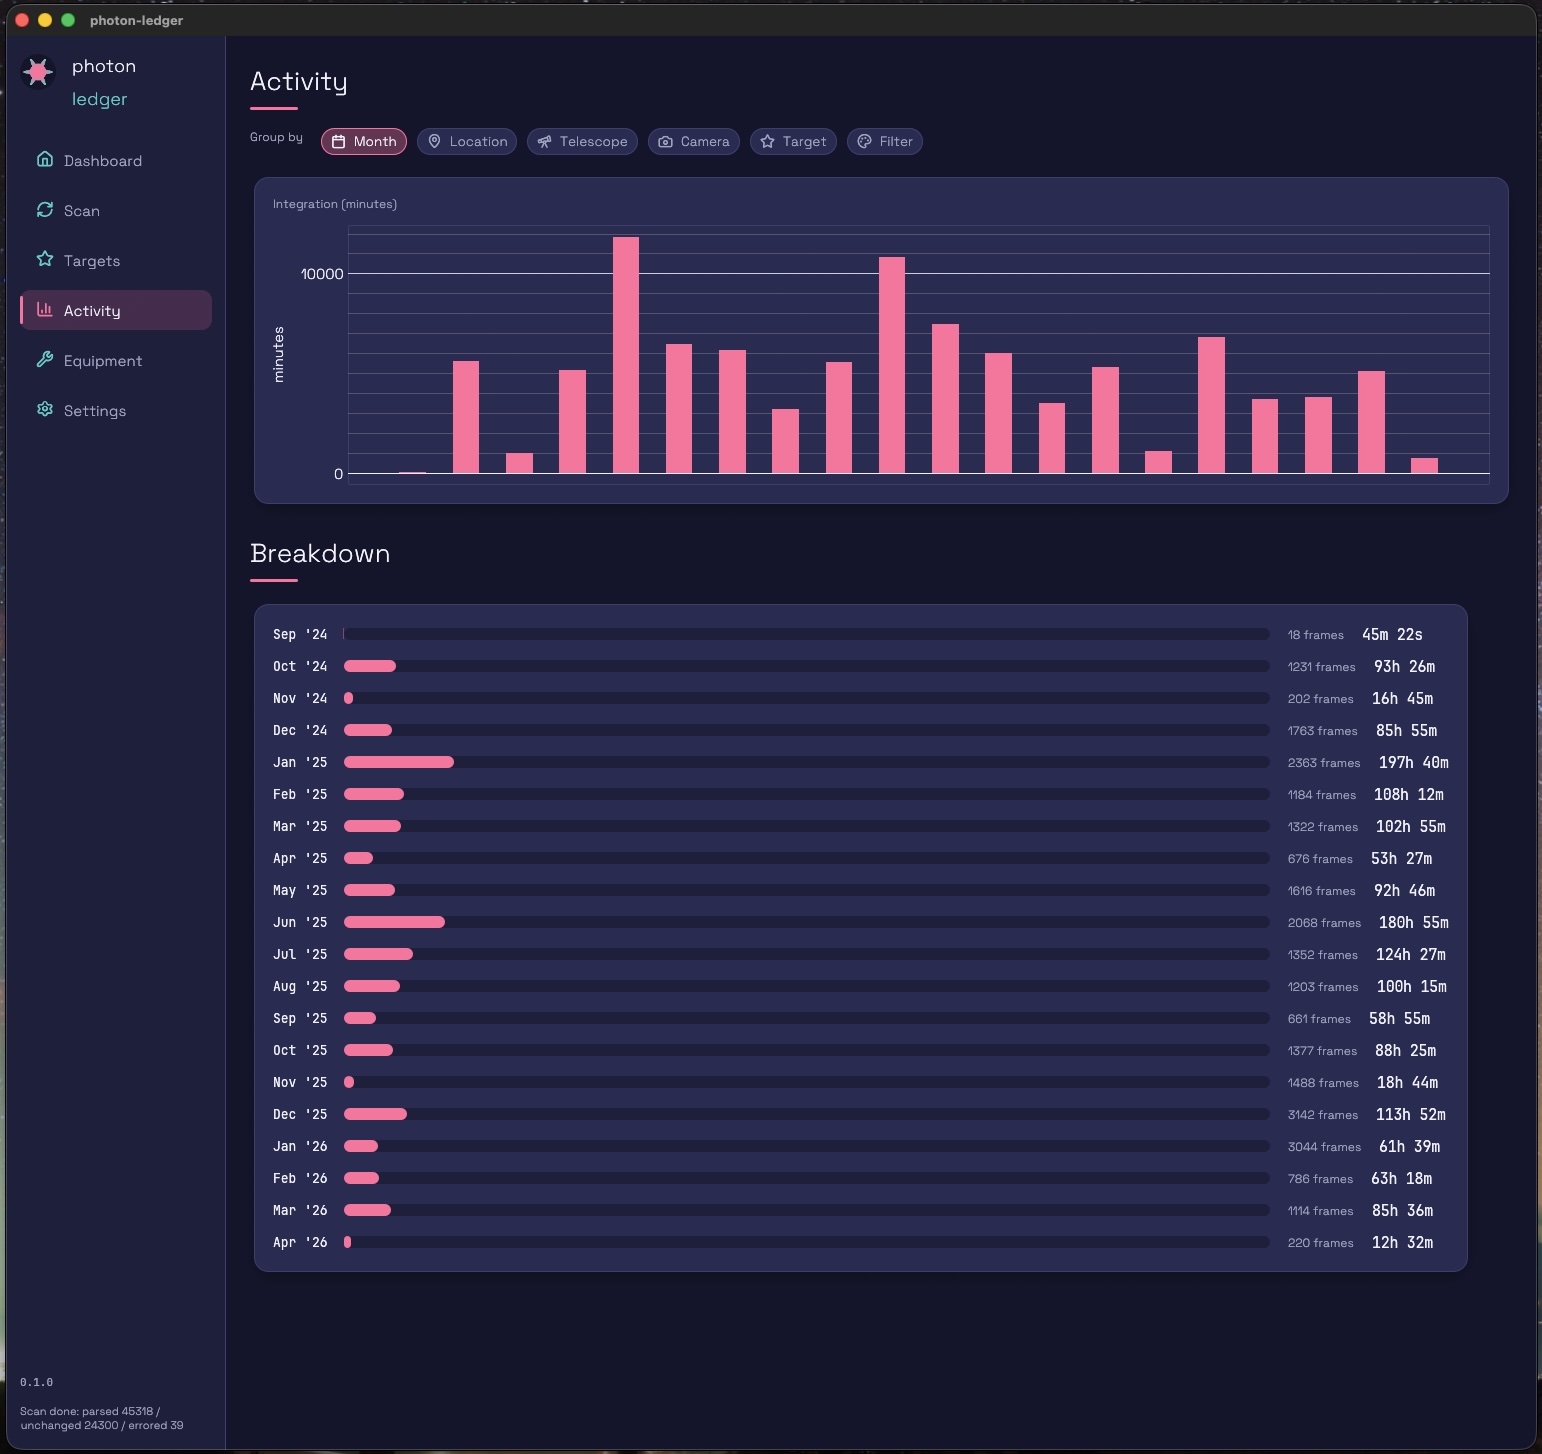Click the Jan '26 row label
The height and width of the screenshot is (1454, 1542).
[300, 1146]
